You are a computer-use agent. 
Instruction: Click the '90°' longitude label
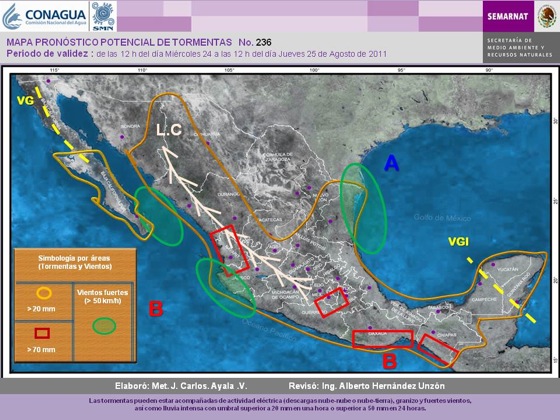click(x=489, y=70)
